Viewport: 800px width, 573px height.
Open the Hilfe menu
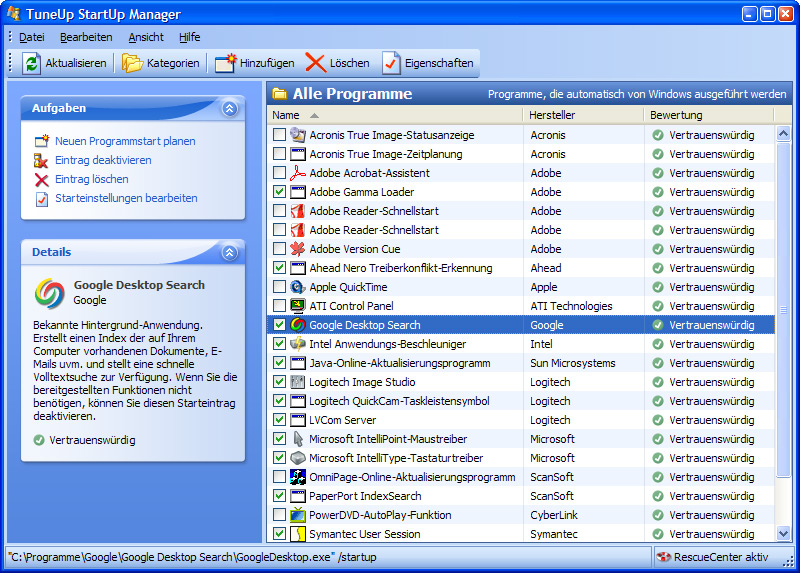(x=189, y=37)
